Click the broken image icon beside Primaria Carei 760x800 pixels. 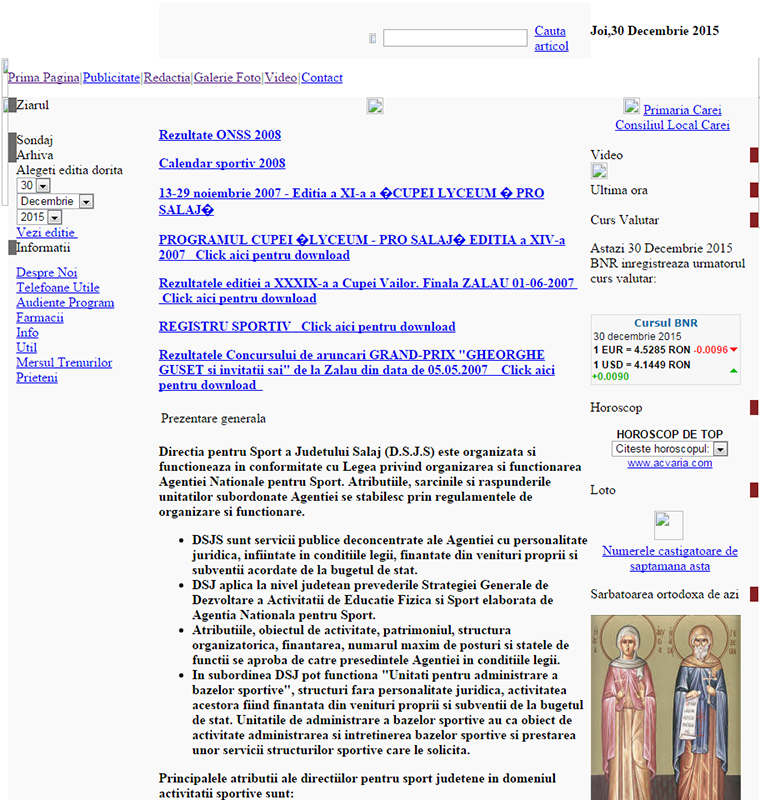[631, 106]
